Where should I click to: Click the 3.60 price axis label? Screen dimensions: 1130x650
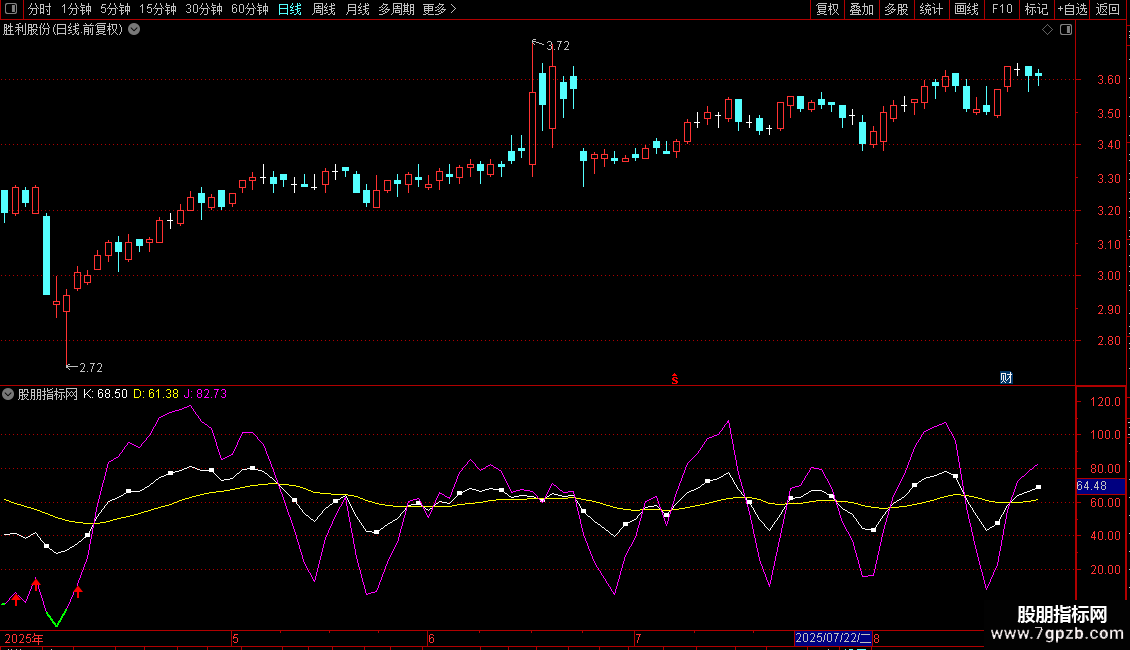coord(1108,80)
